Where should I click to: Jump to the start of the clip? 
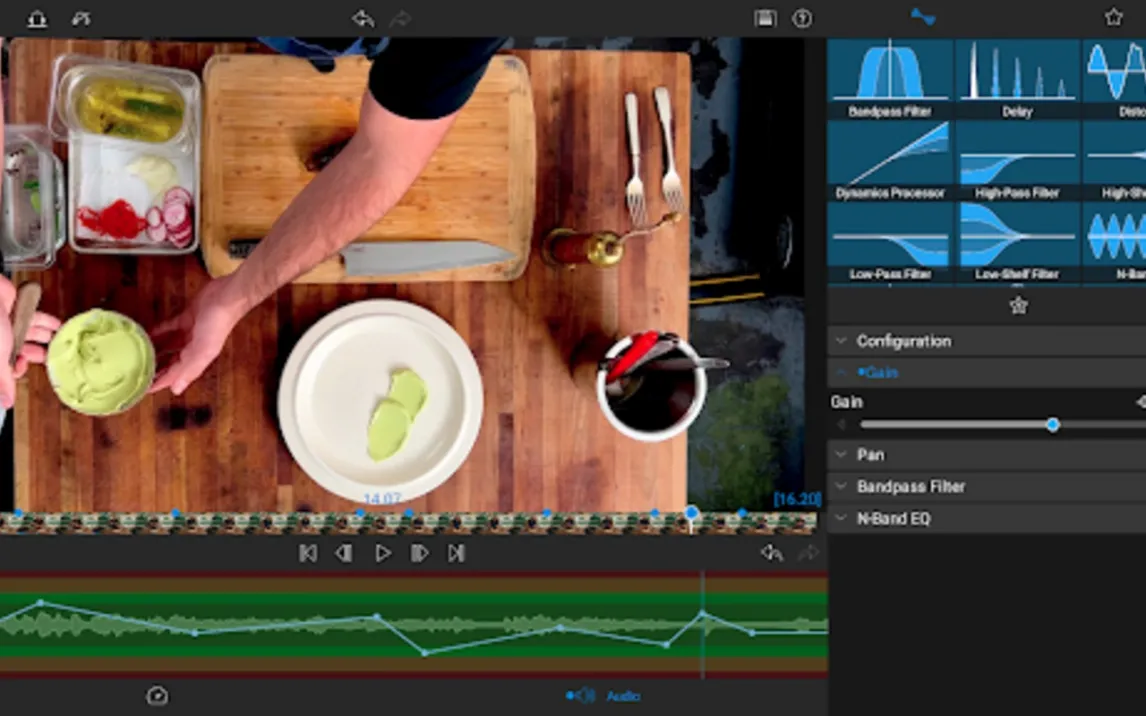point(308,553)
